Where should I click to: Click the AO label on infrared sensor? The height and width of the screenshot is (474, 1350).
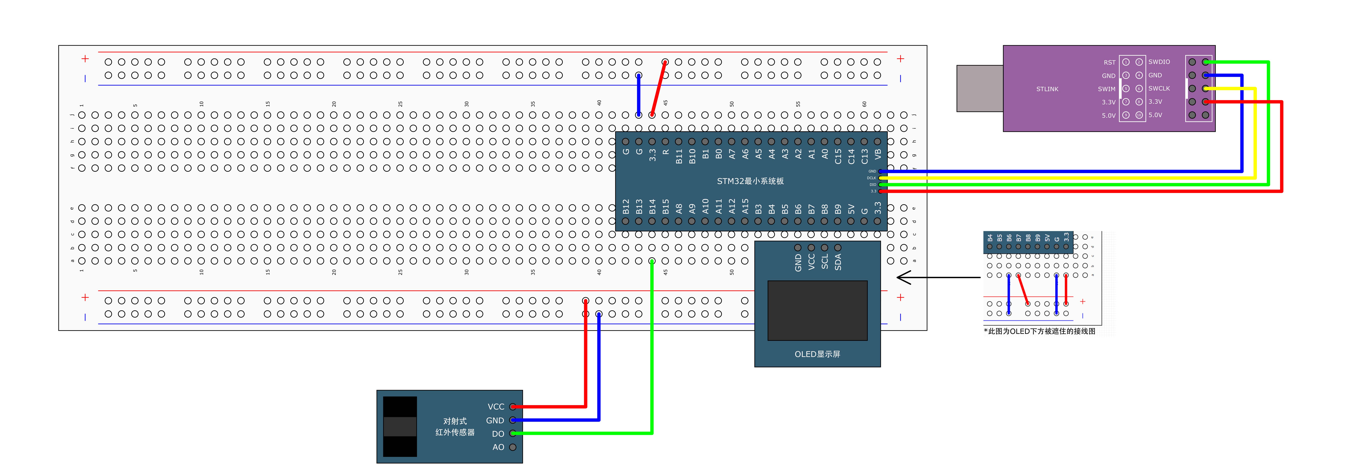pos(498,447)
